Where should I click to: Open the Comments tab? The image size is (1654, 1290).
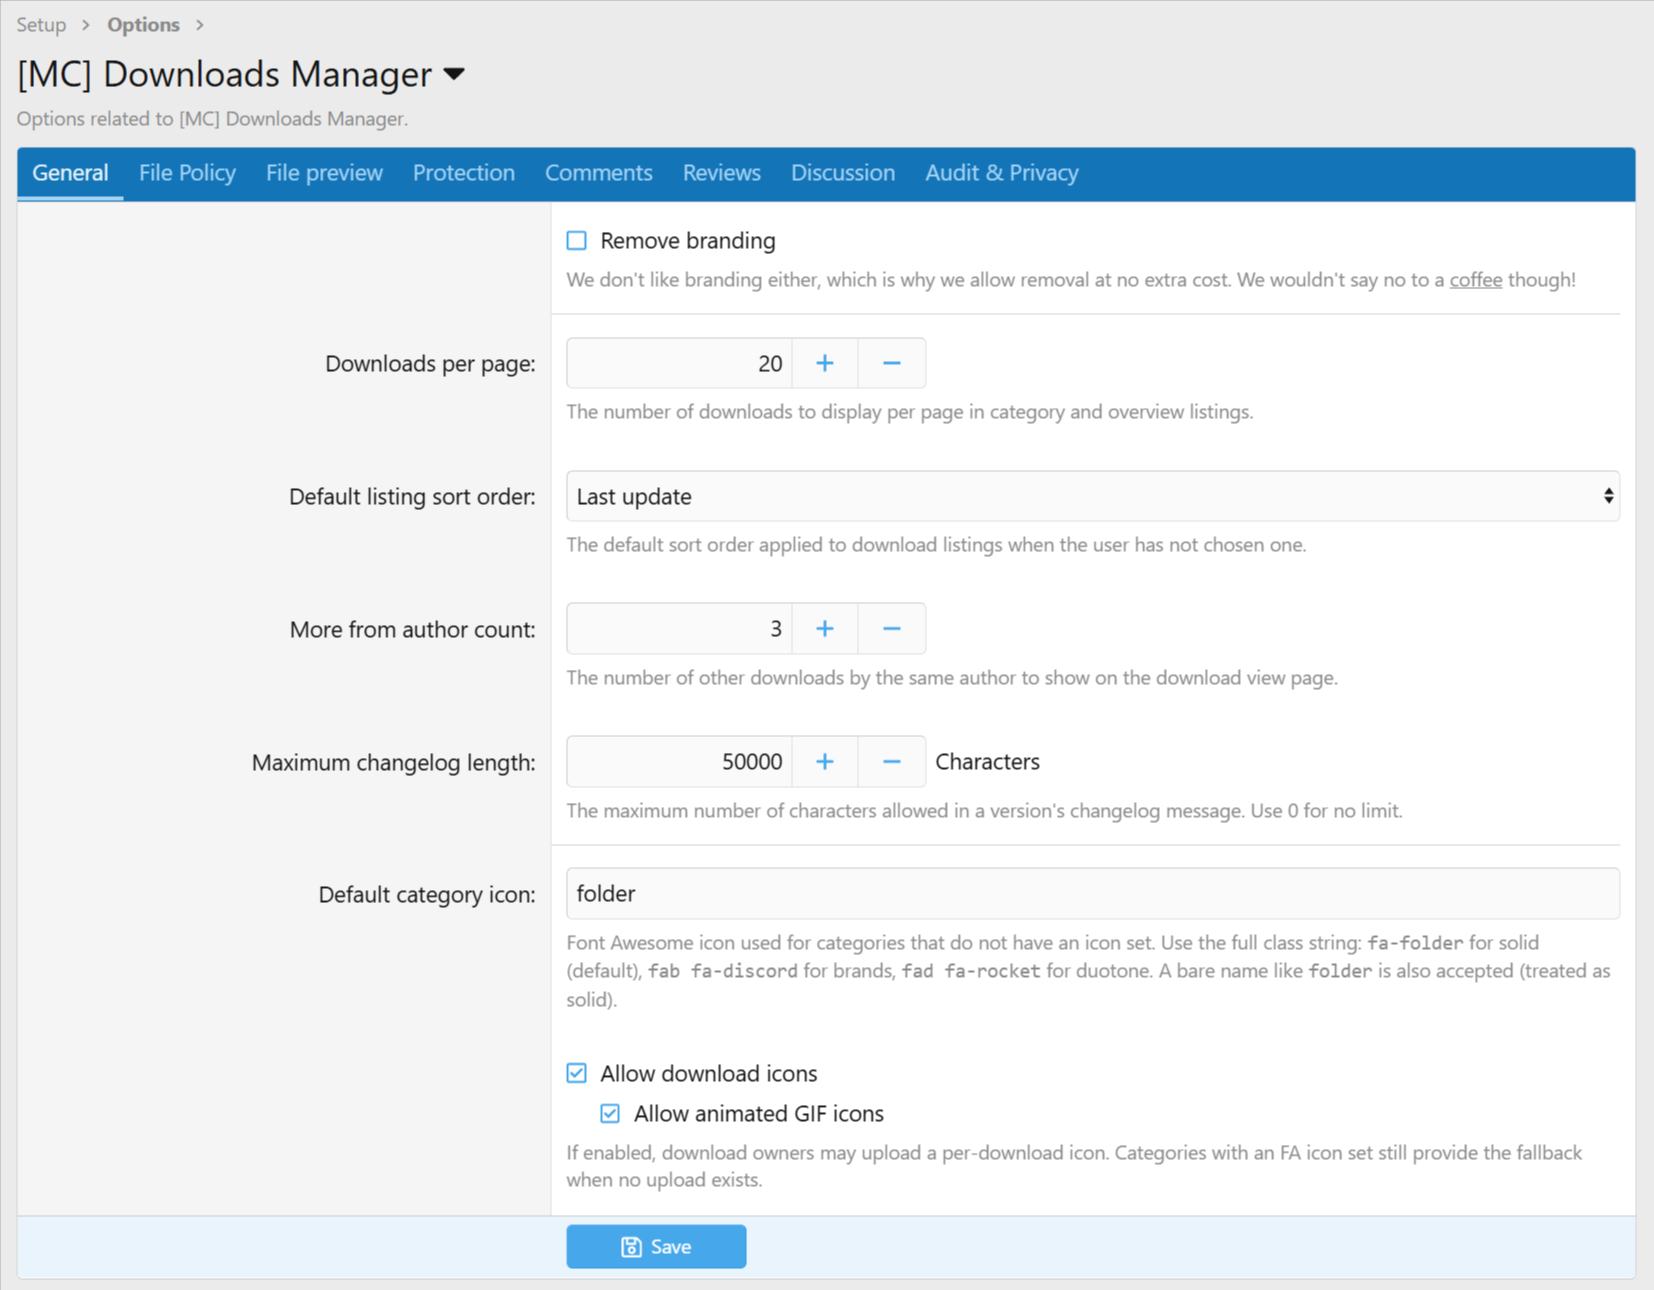(599, 173)
